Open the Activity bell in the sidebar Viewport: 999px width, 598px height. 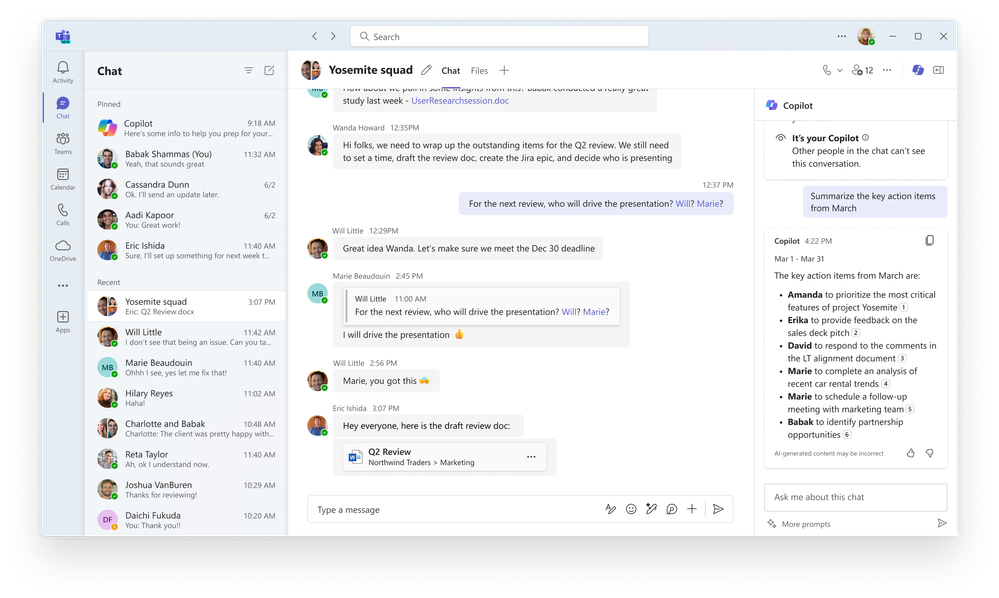(x=62, y=71)
